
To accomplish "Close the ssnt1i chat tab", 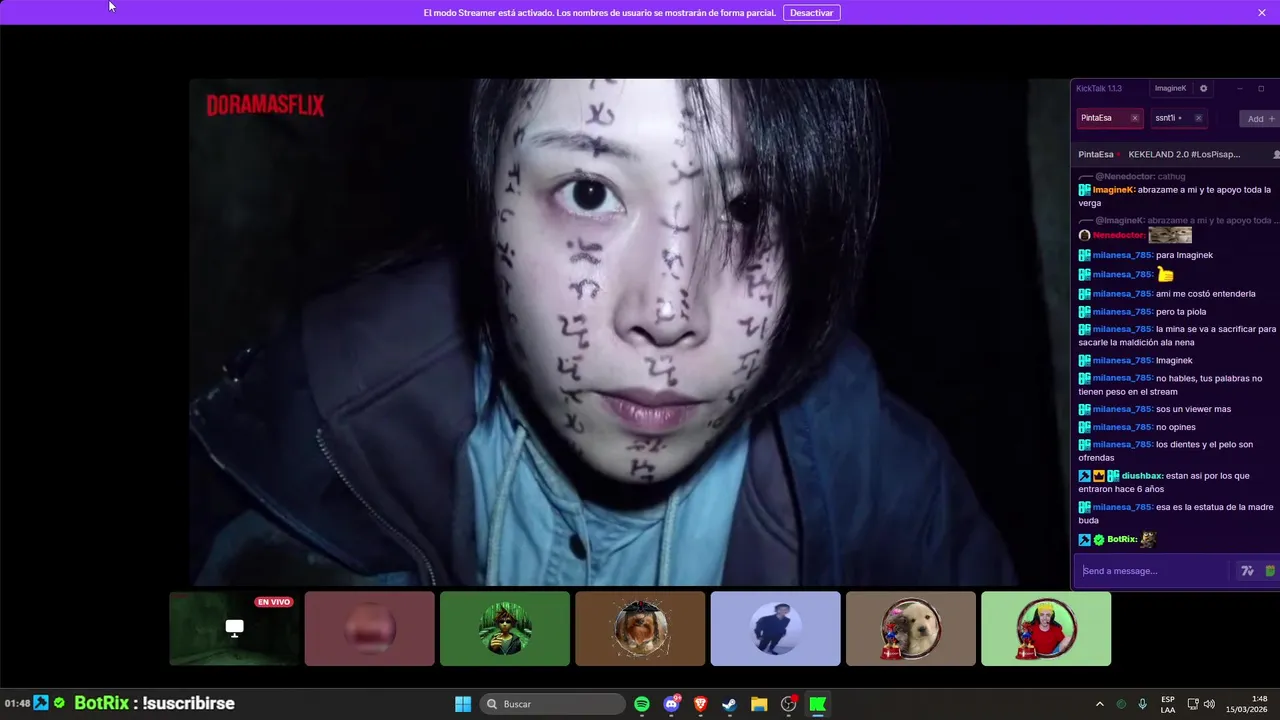I will click(1198, 118).
